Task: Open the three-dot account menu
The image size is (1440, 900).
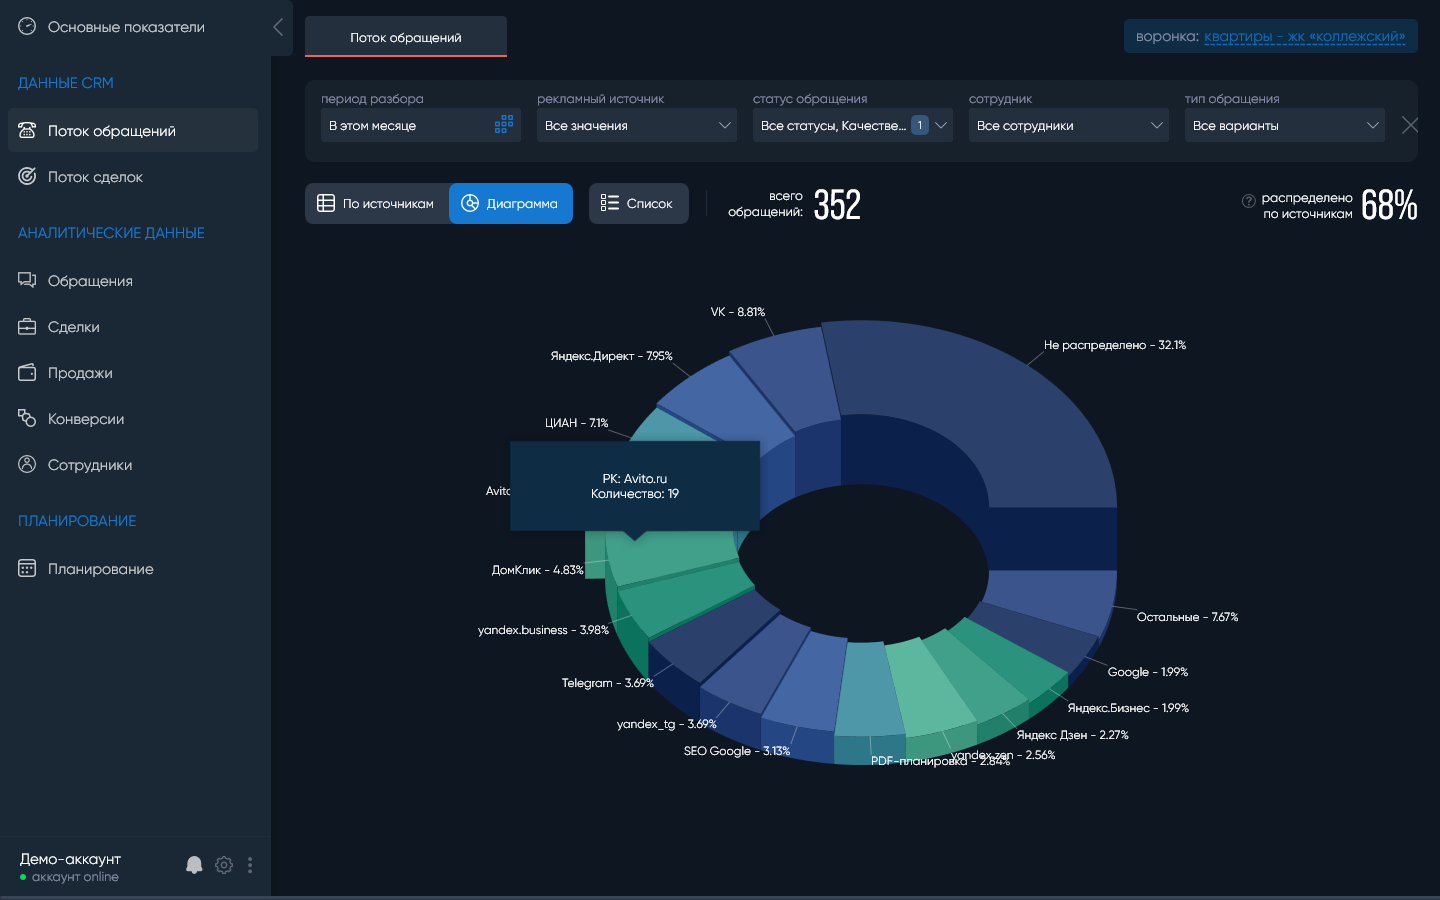Action: 250,865
